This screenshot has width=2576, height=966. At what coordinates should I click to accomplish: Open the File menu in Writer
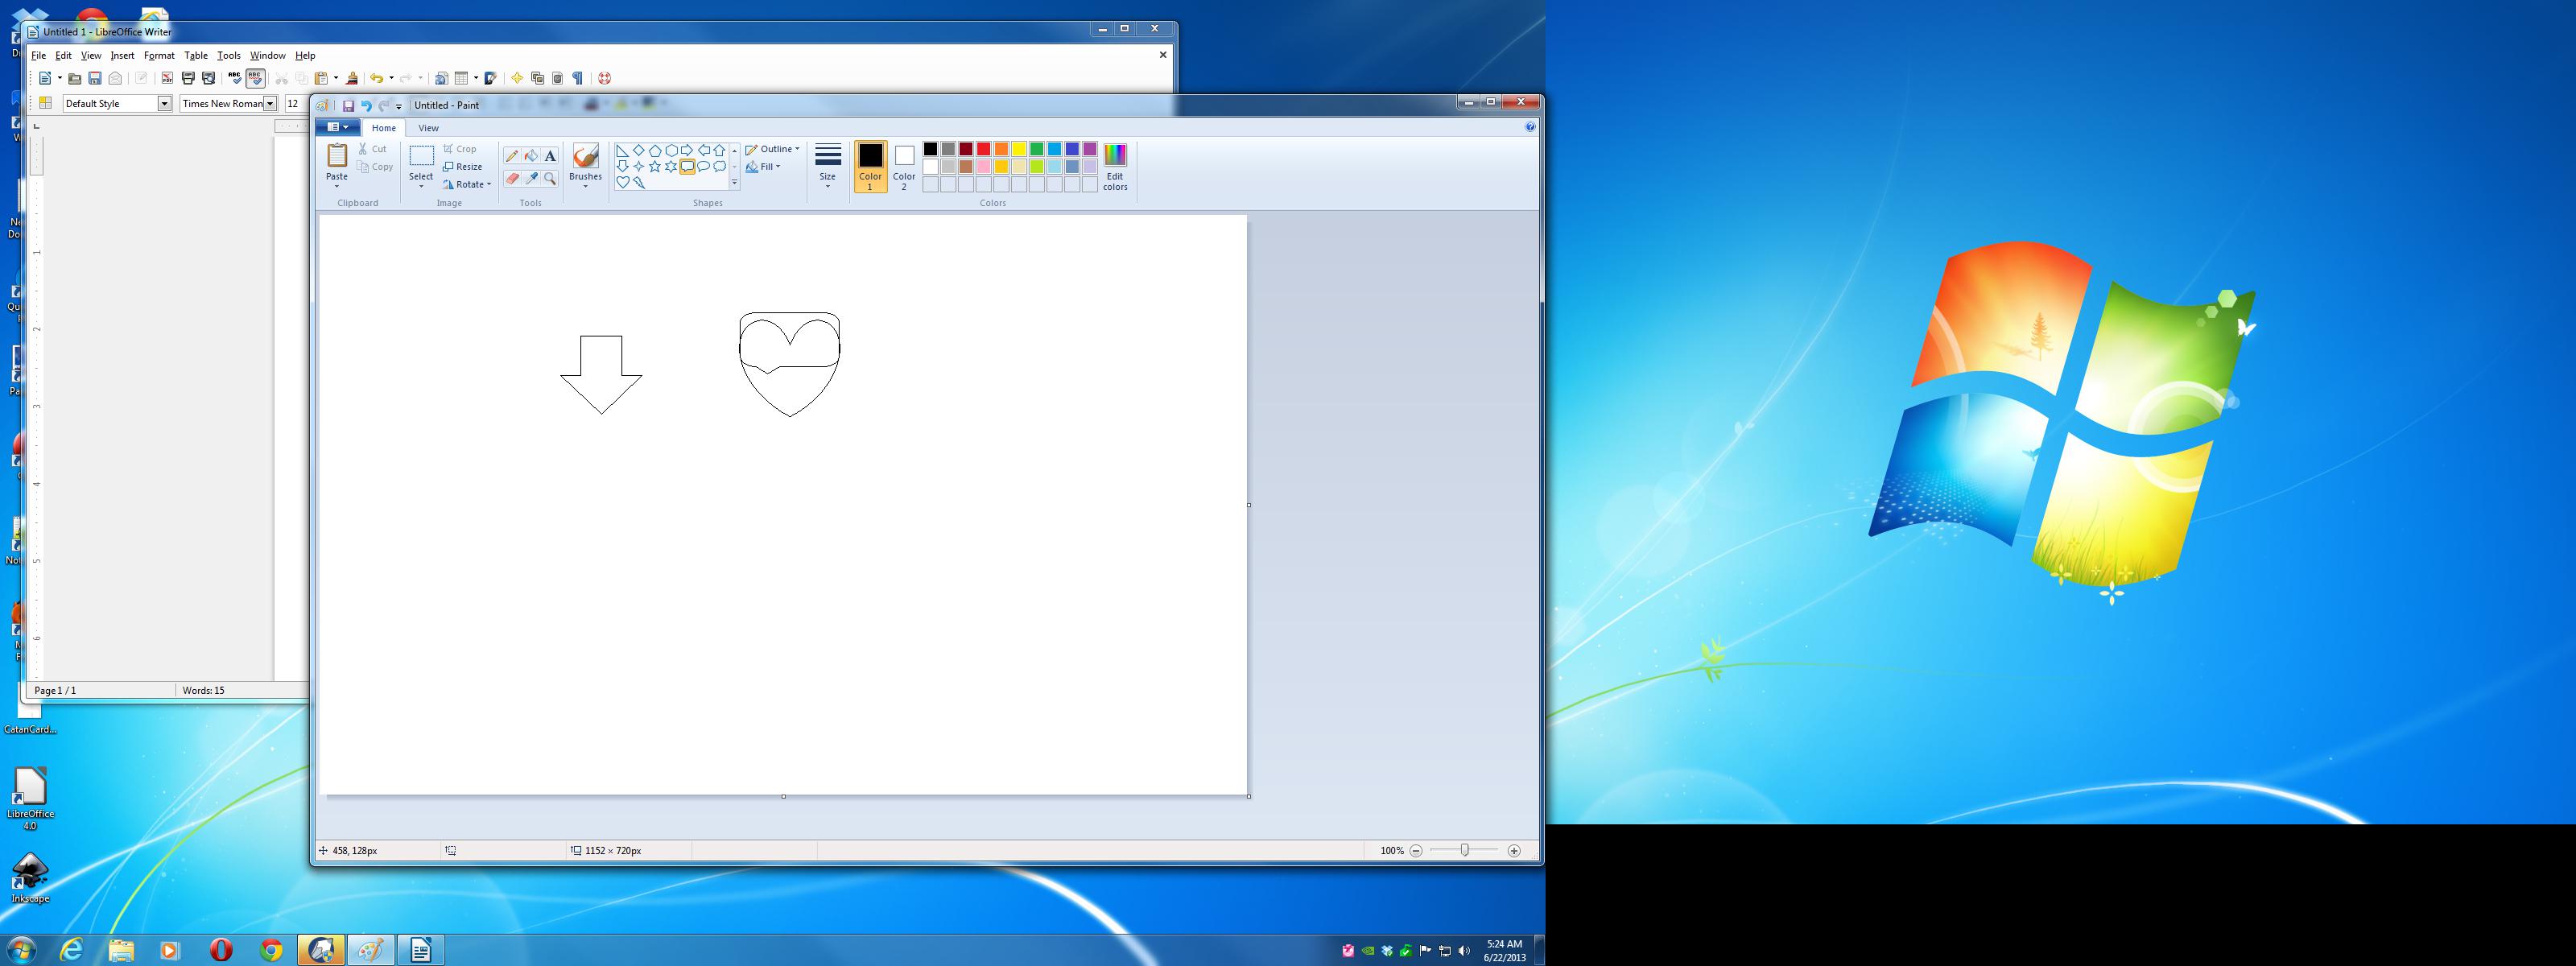tap(39, 56)
